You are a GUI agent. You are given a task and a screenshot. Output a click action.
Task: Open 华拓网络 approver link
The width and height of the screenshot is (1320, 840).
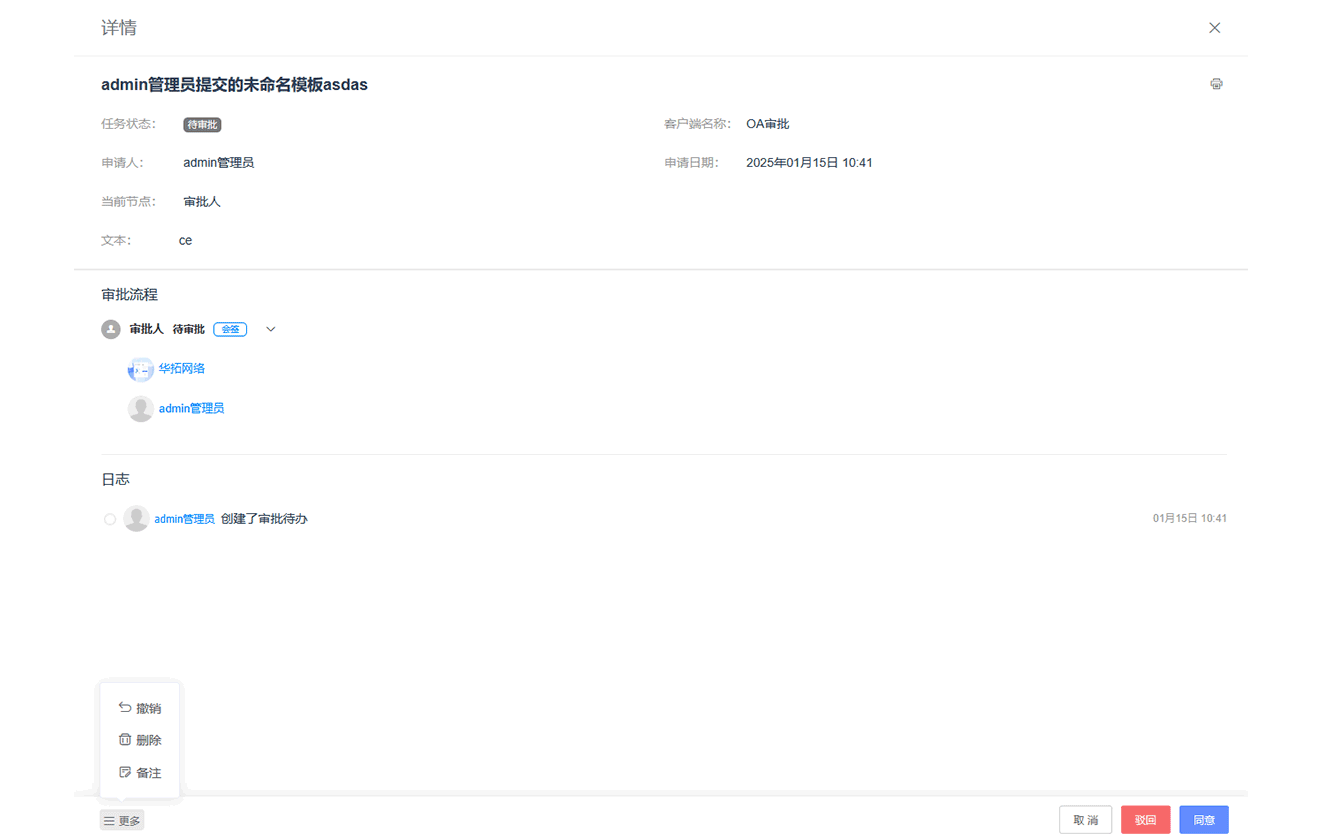click(x=182, y=368)
